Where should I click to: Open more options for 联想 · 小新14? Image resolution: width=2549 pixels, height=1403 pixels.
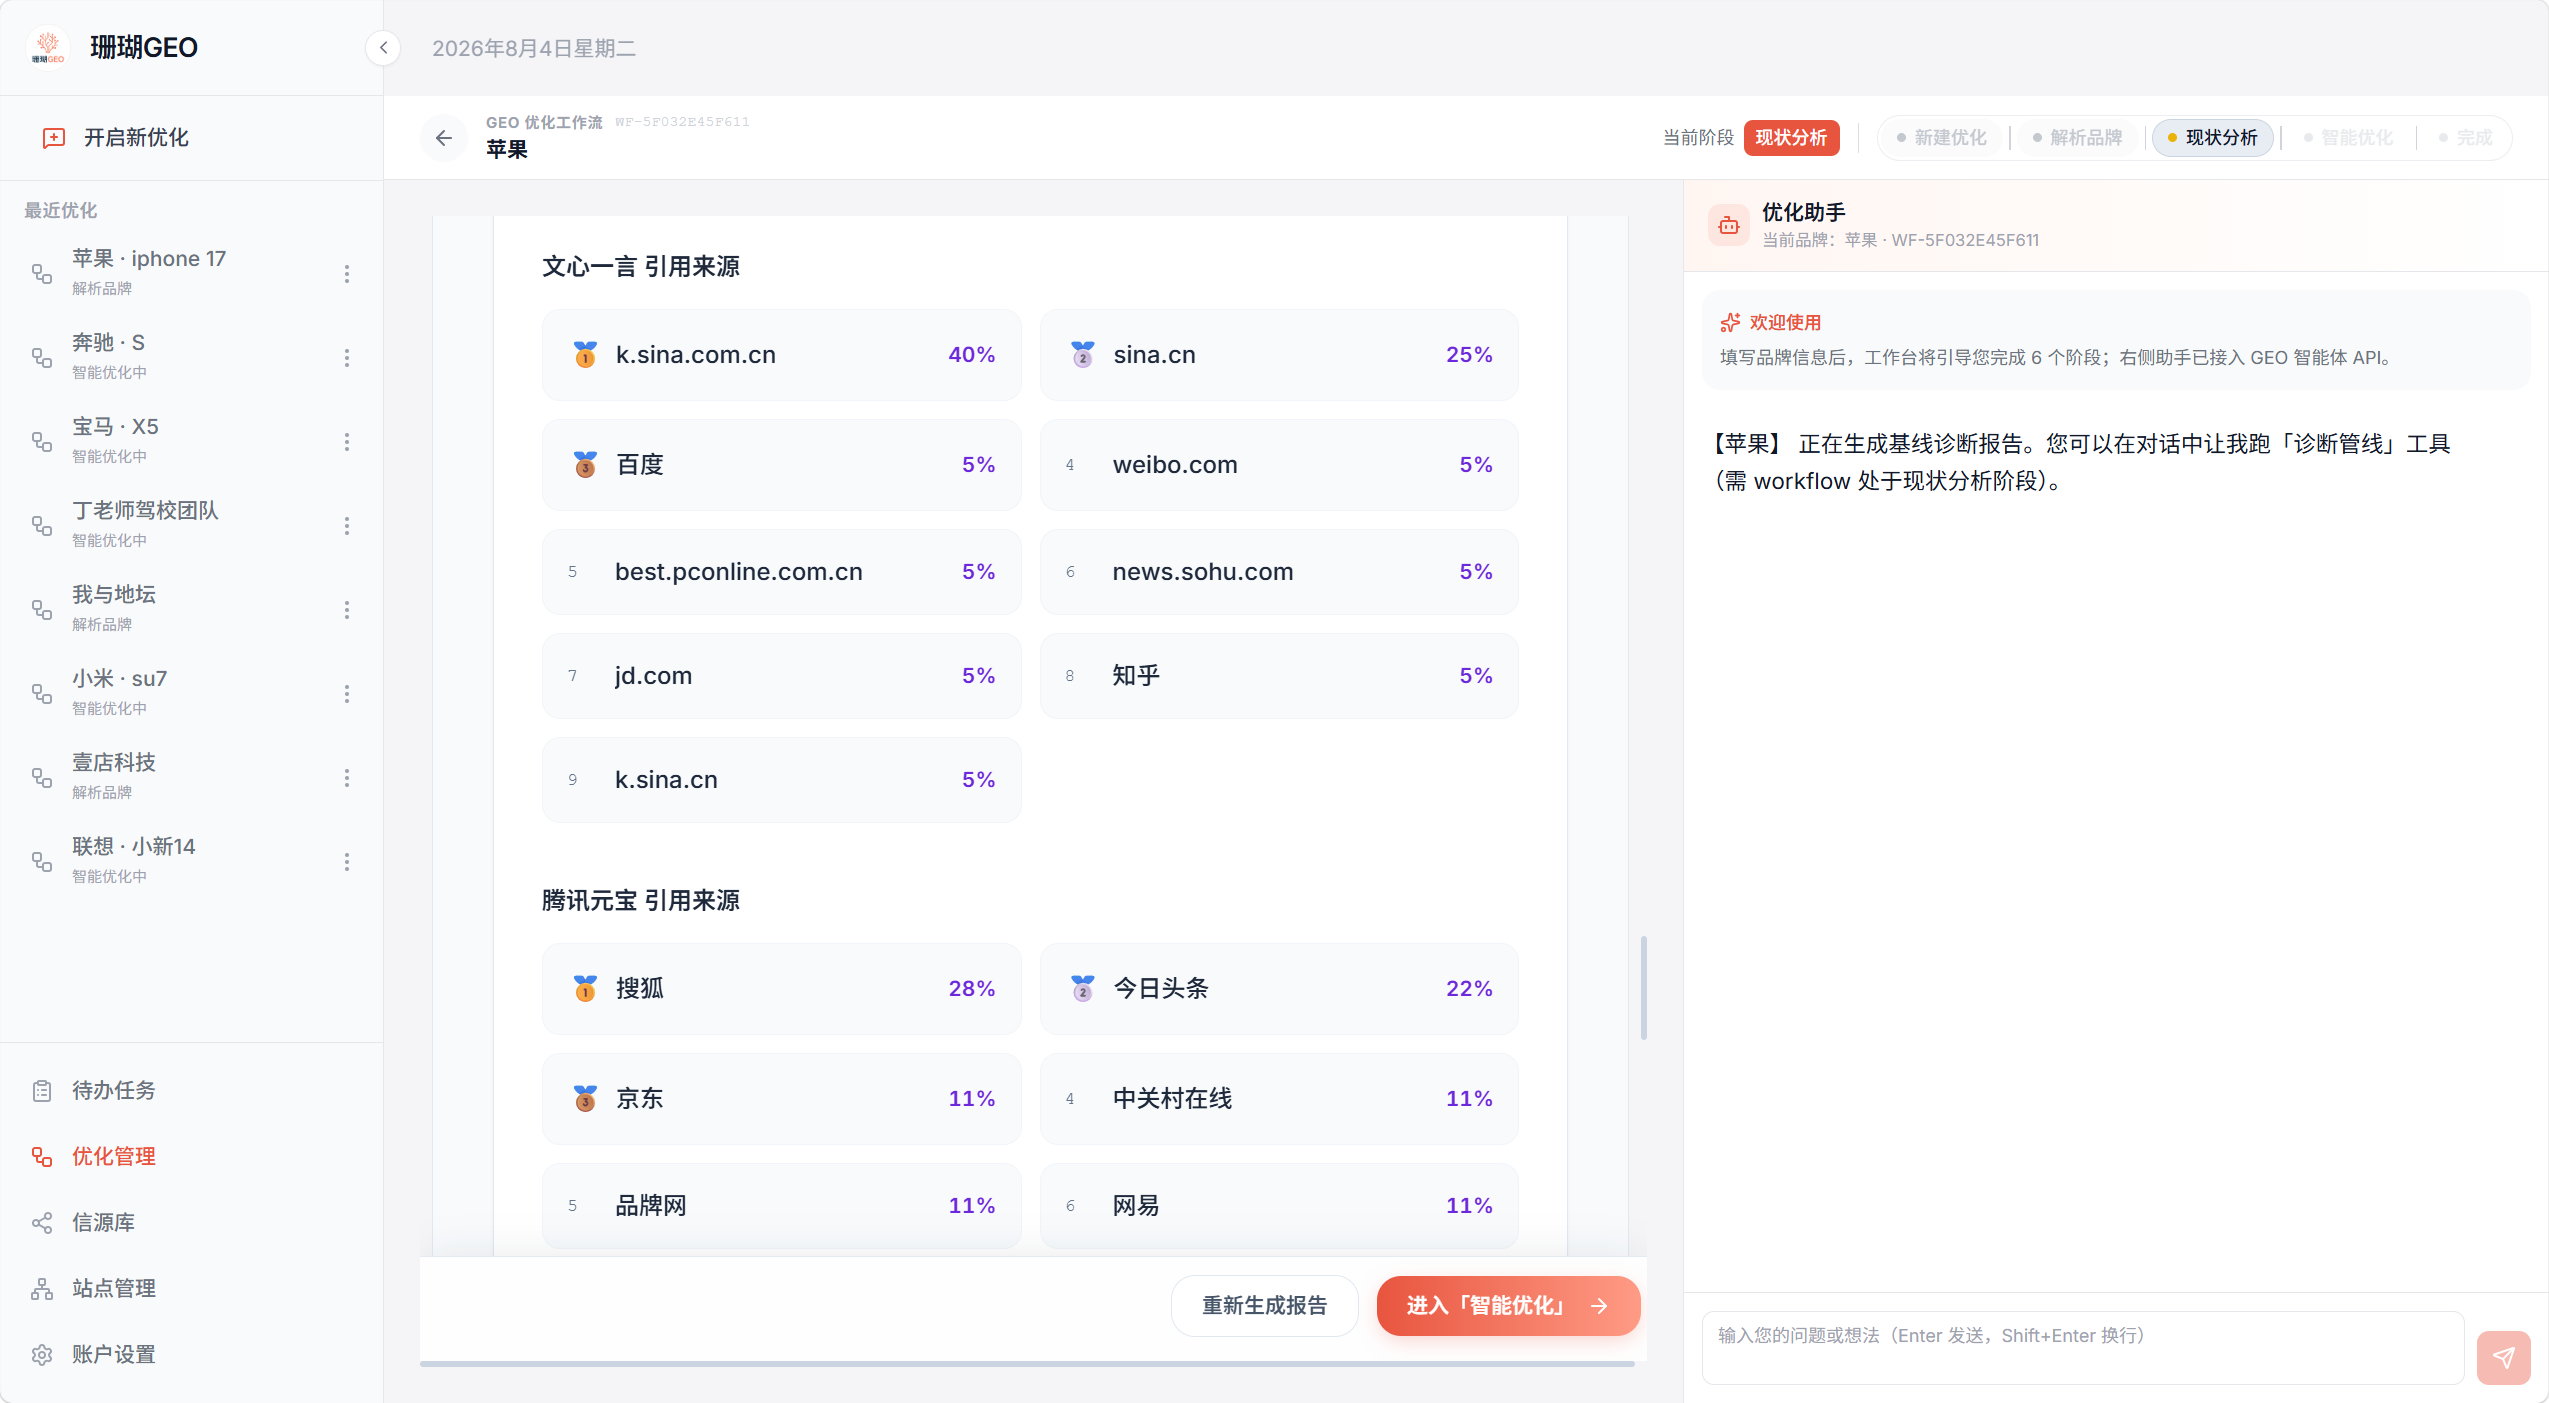(x=347, y=861)
